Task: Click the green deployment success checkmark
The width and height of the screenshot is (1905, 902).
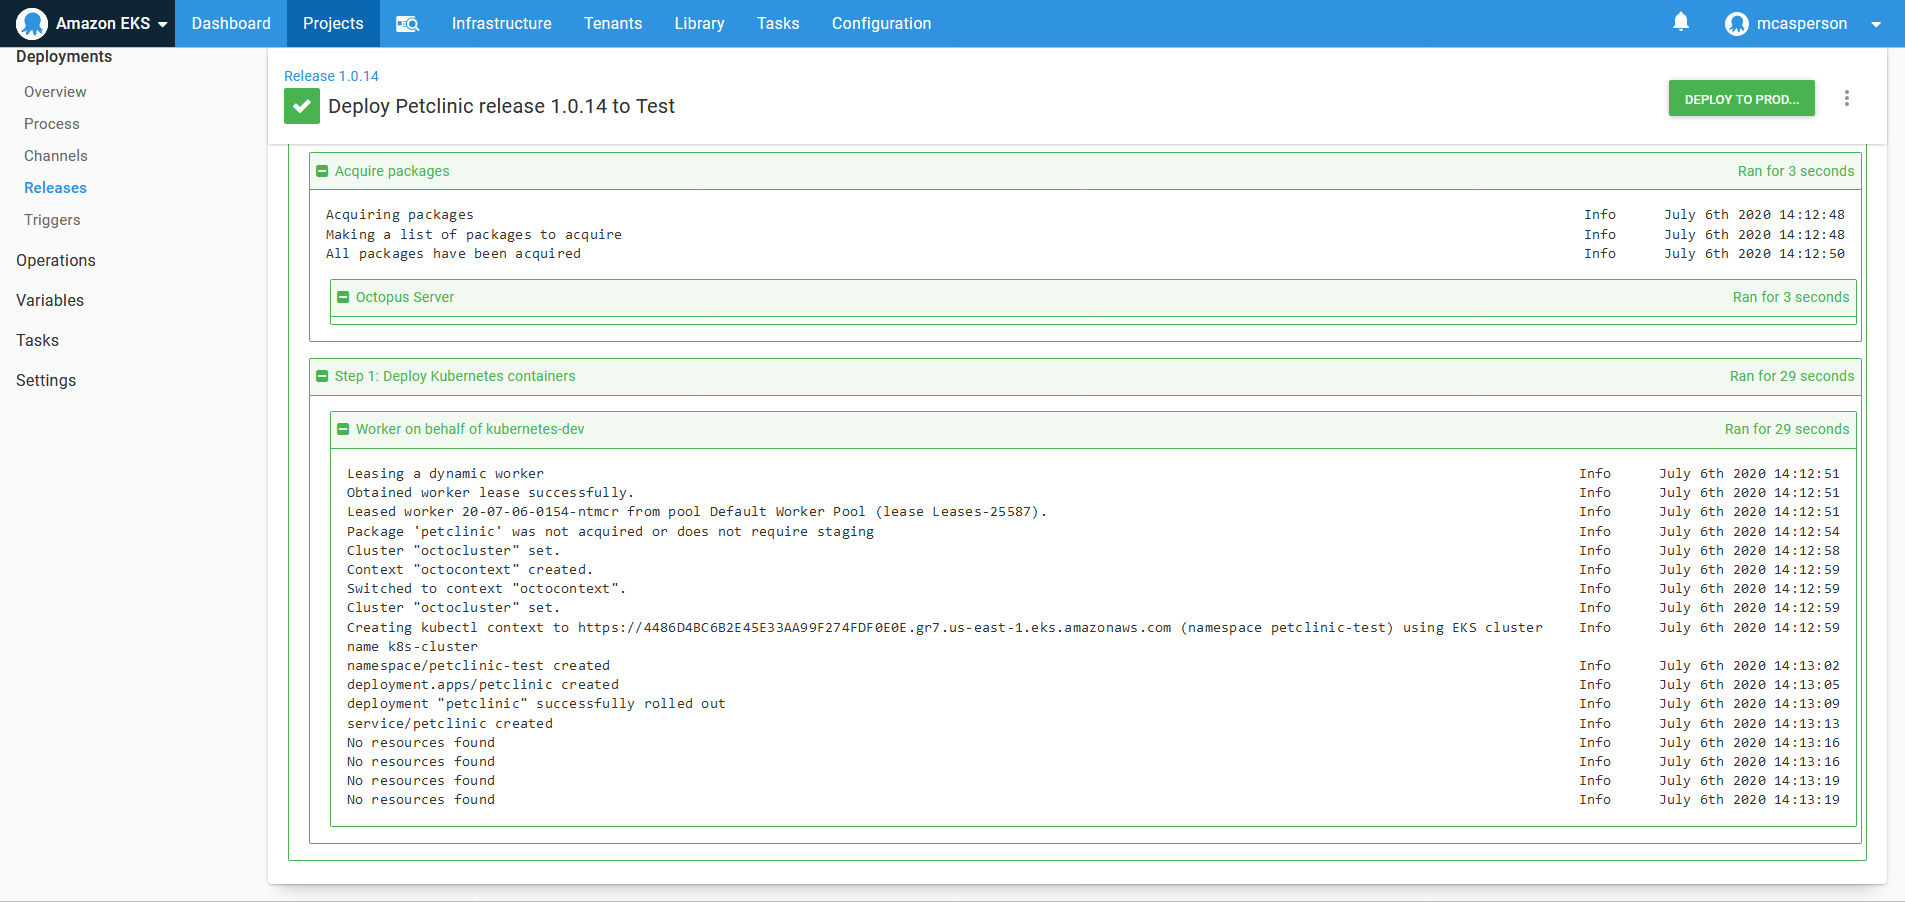Action: point(301,105)
